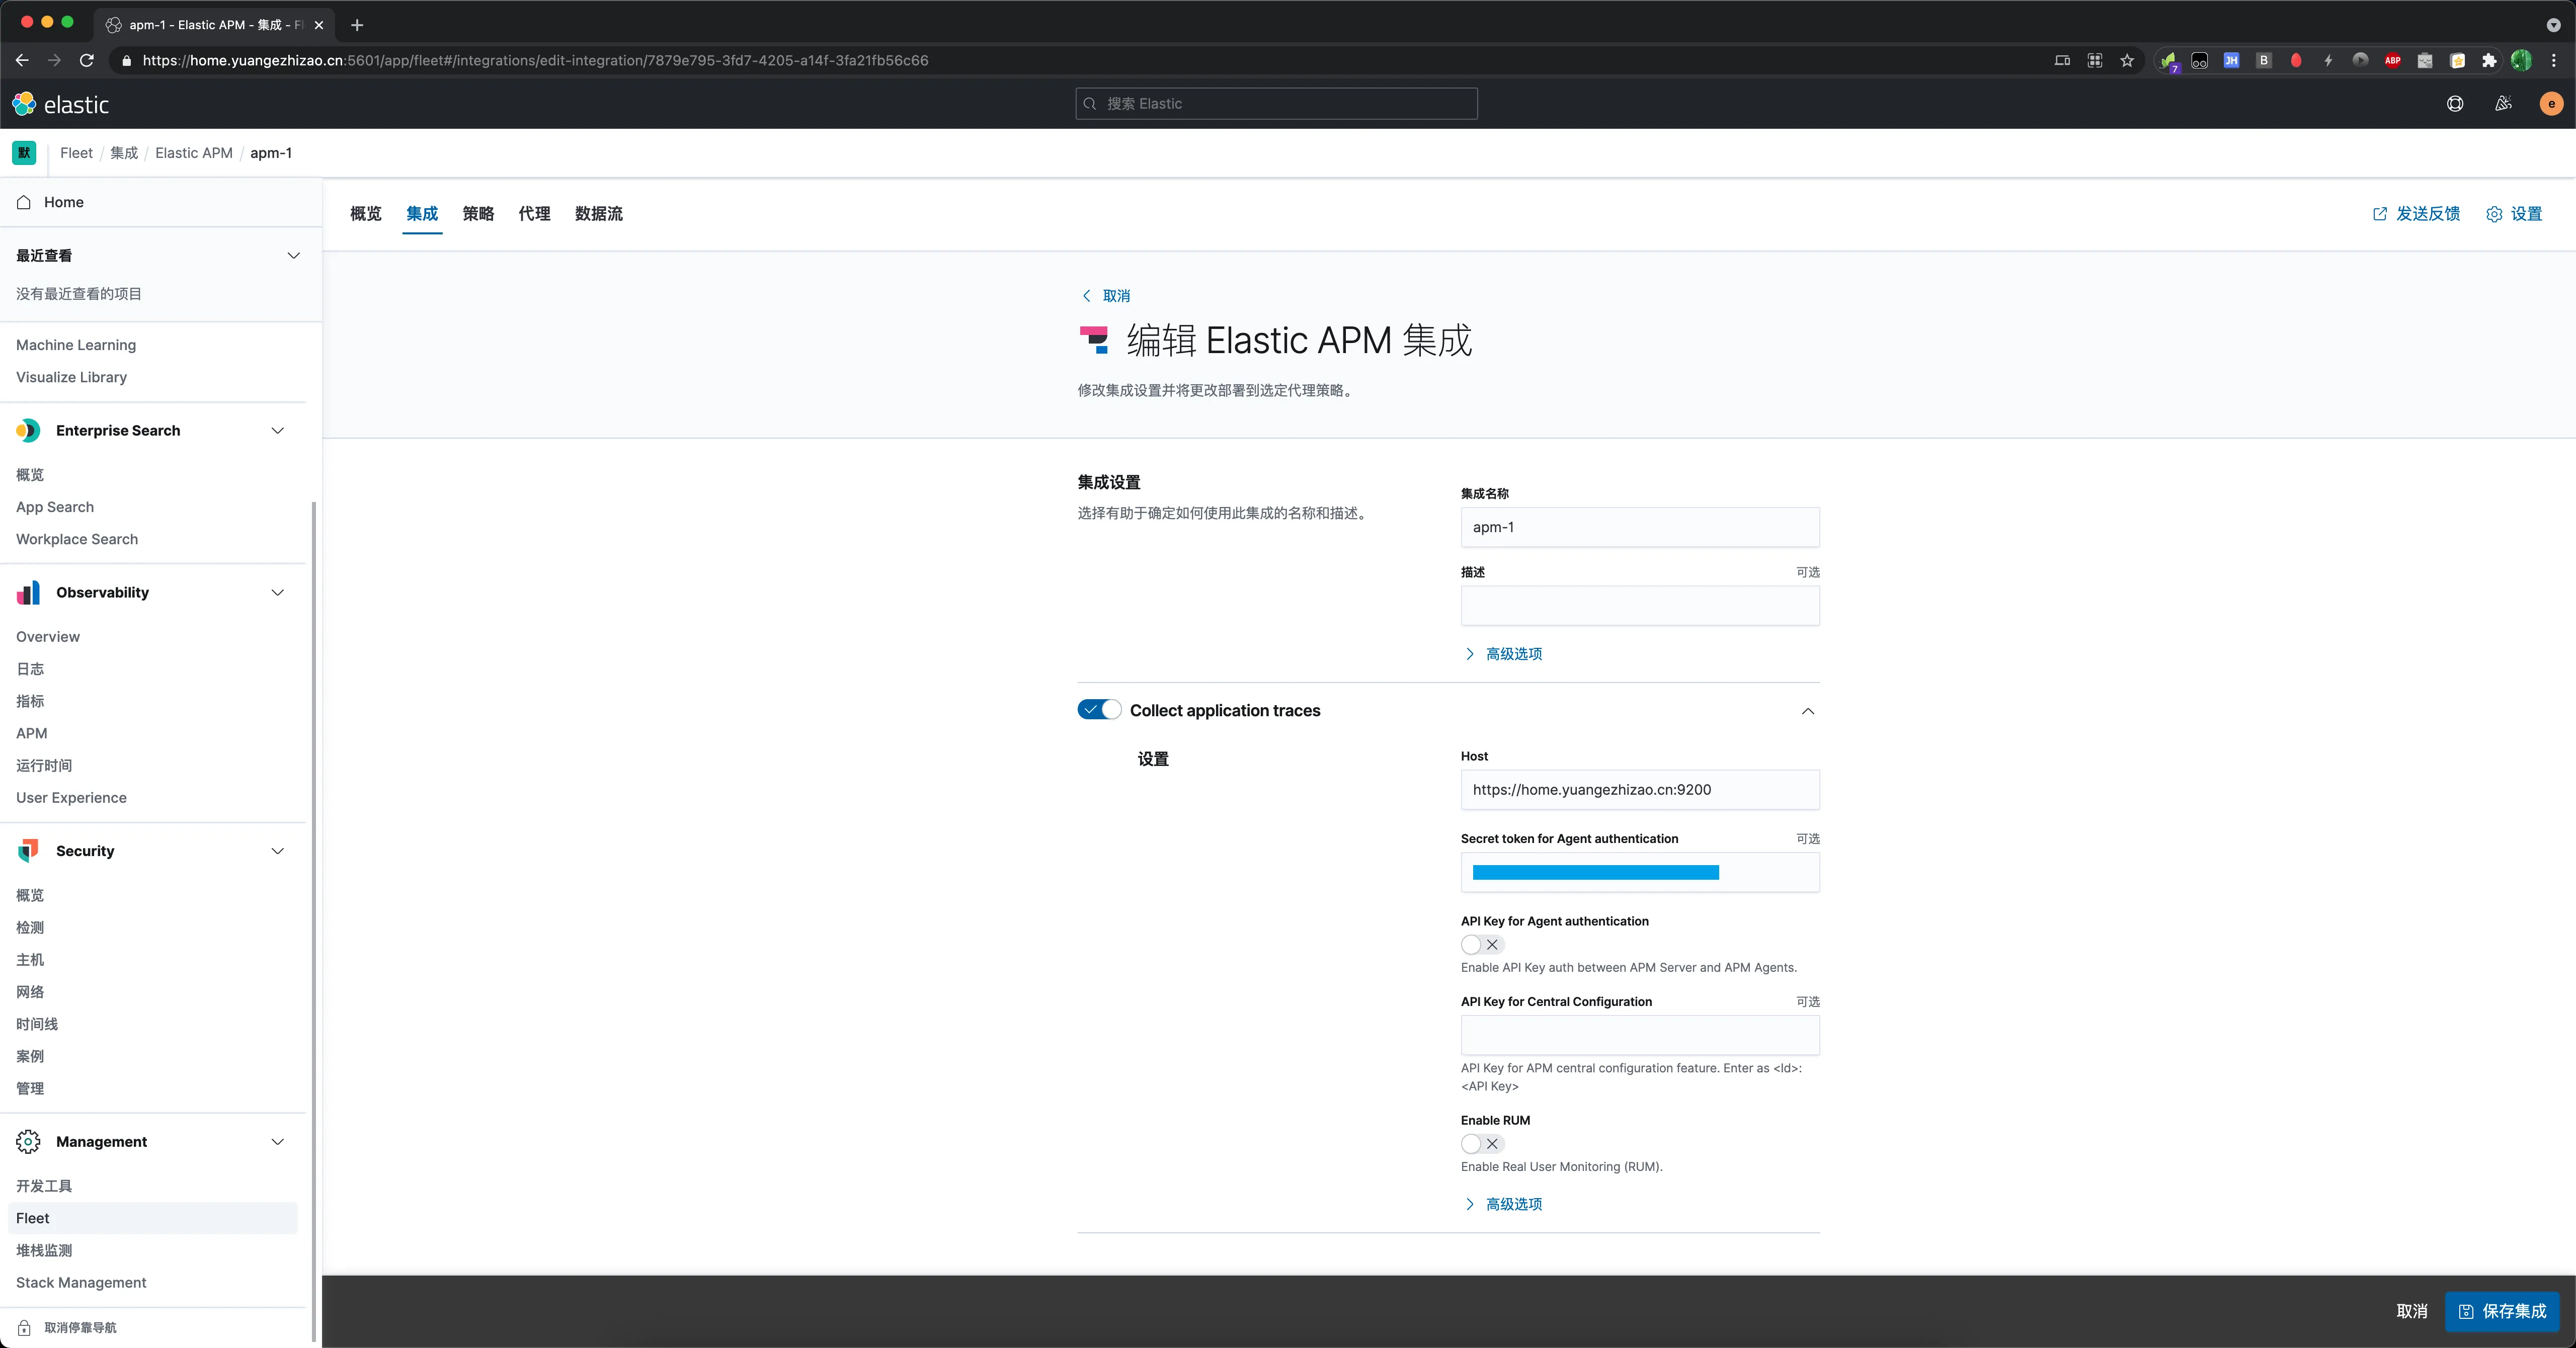
Task: Click the green space selector icon
Action: click(x=24, y=153)
